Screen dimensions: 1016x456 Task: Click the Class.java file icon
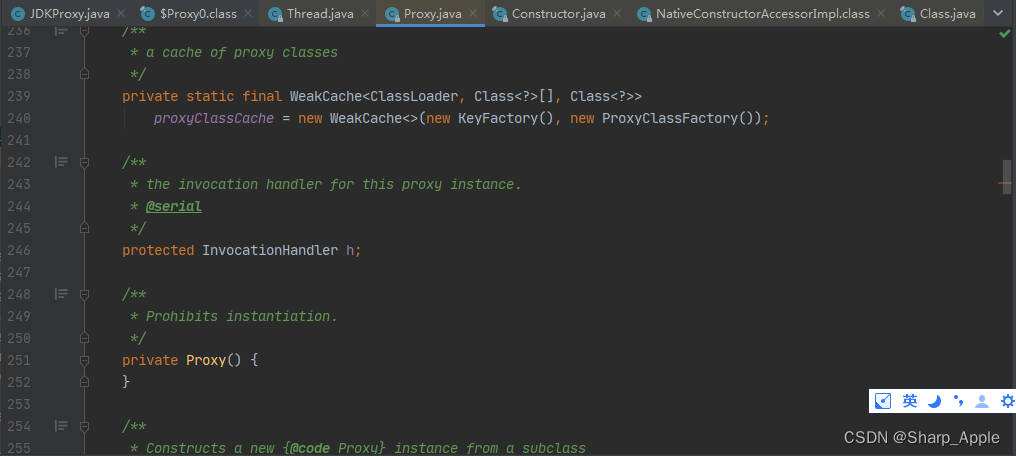tap(907, 14)
